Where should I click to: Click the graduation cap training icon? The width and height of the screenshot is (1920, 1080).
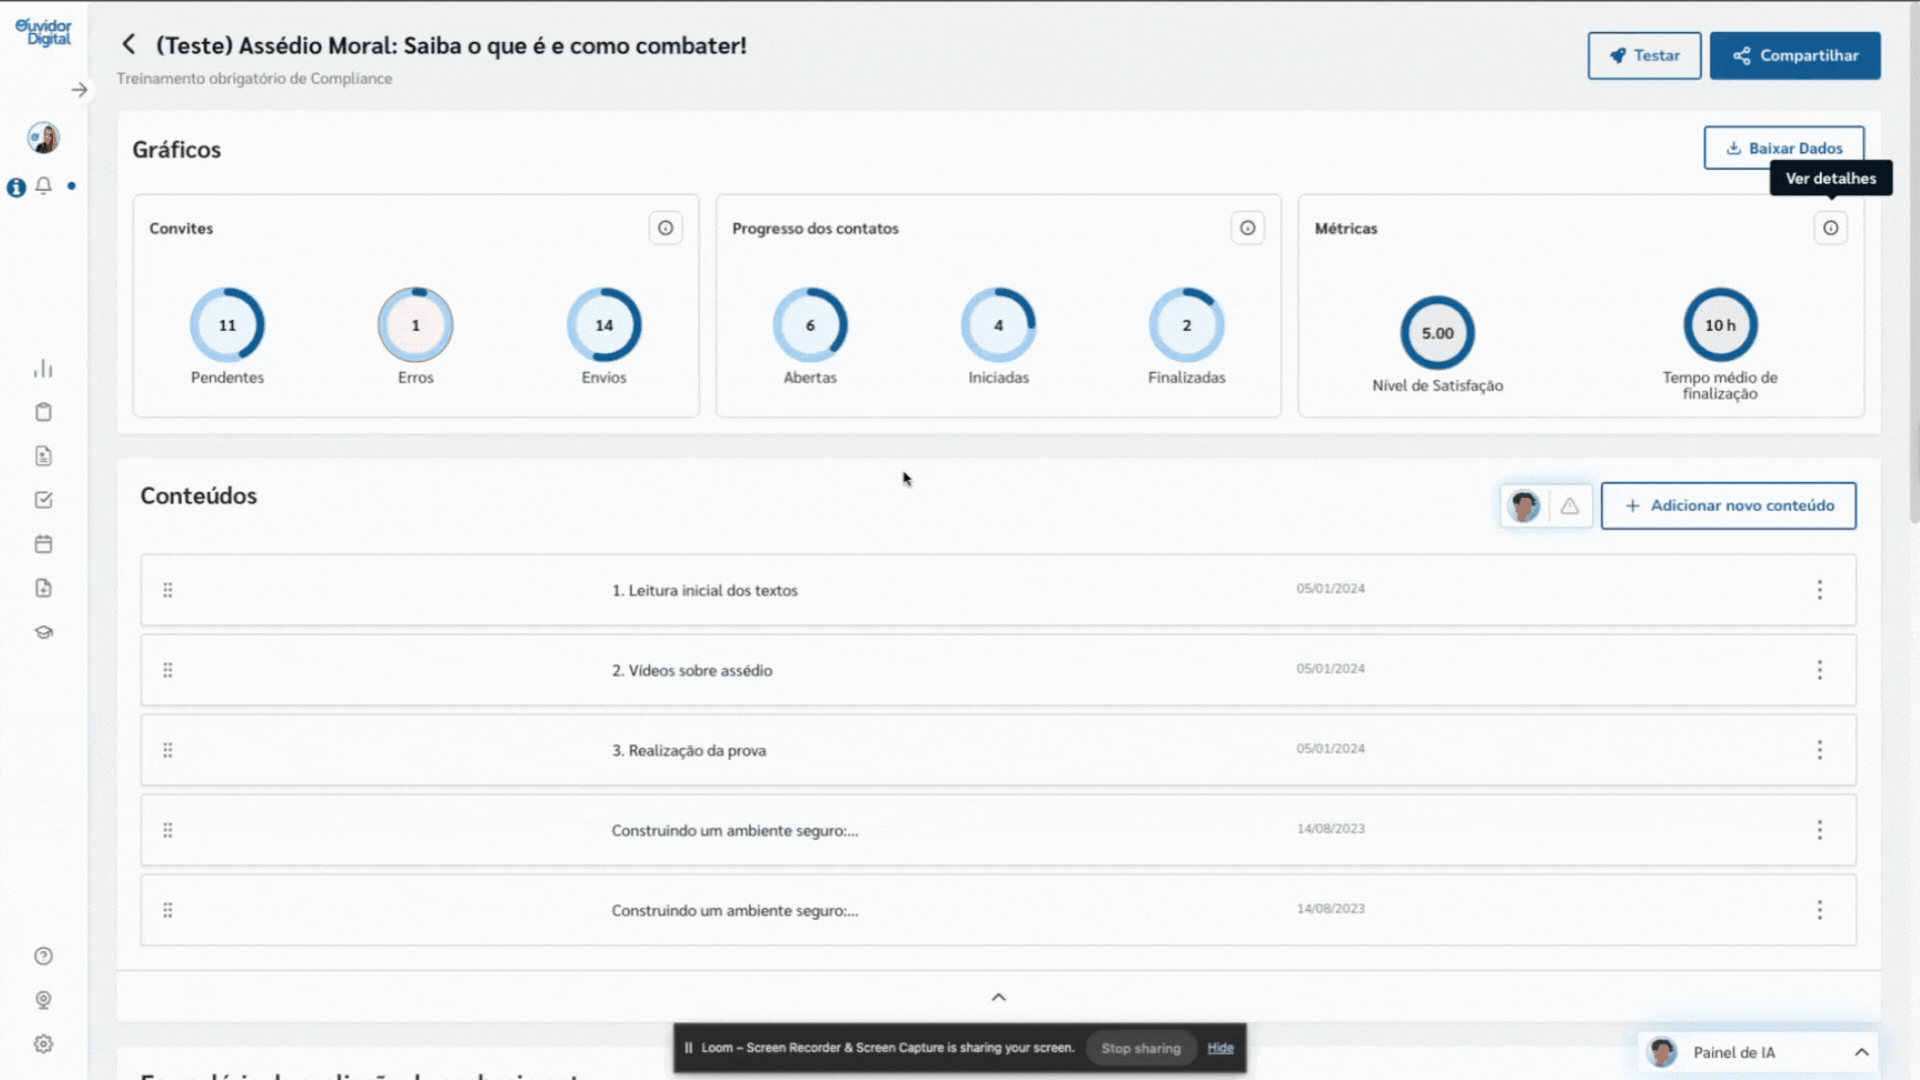point(43,632)
